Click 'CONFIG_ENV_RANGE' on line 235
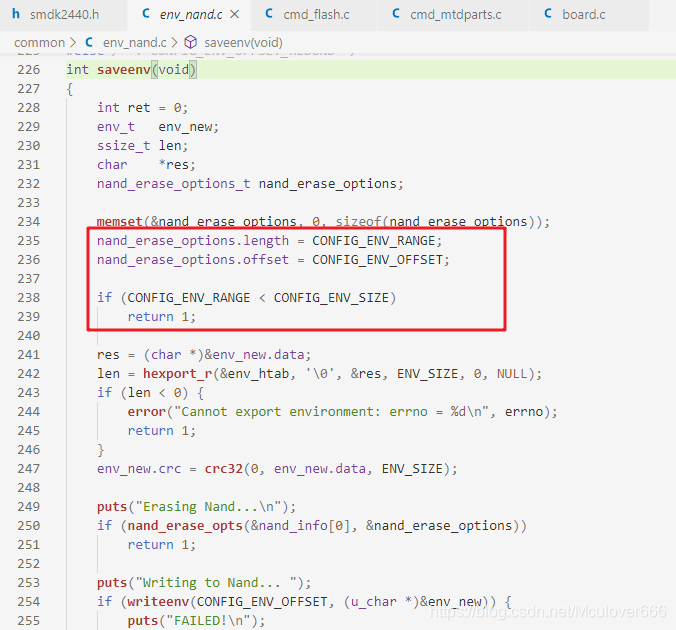 click(373, 241)
